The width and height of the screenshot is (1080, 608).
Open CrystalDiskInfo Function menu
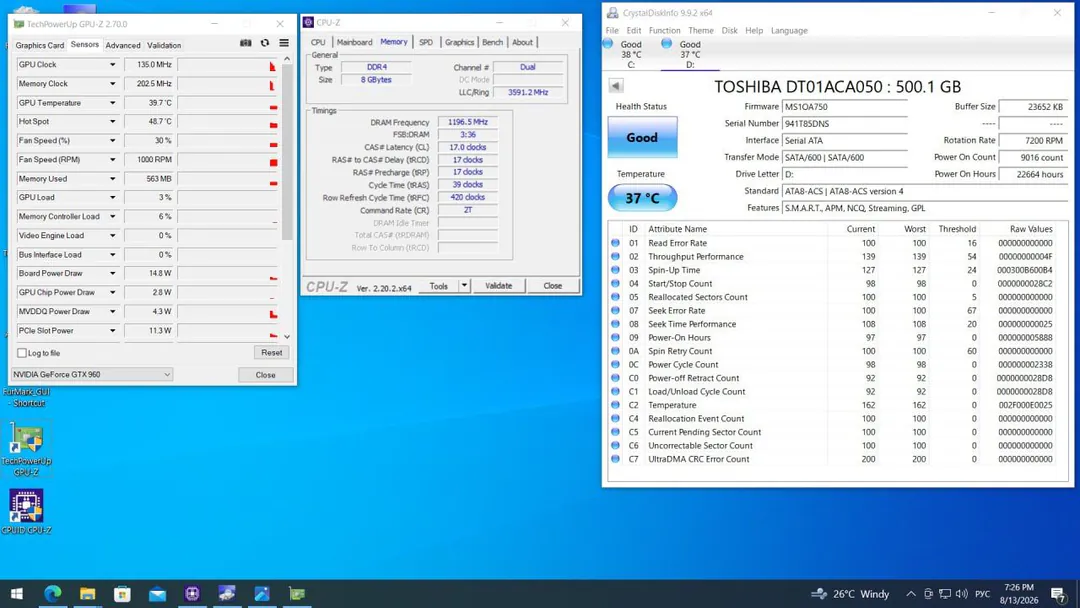point(664,30)
